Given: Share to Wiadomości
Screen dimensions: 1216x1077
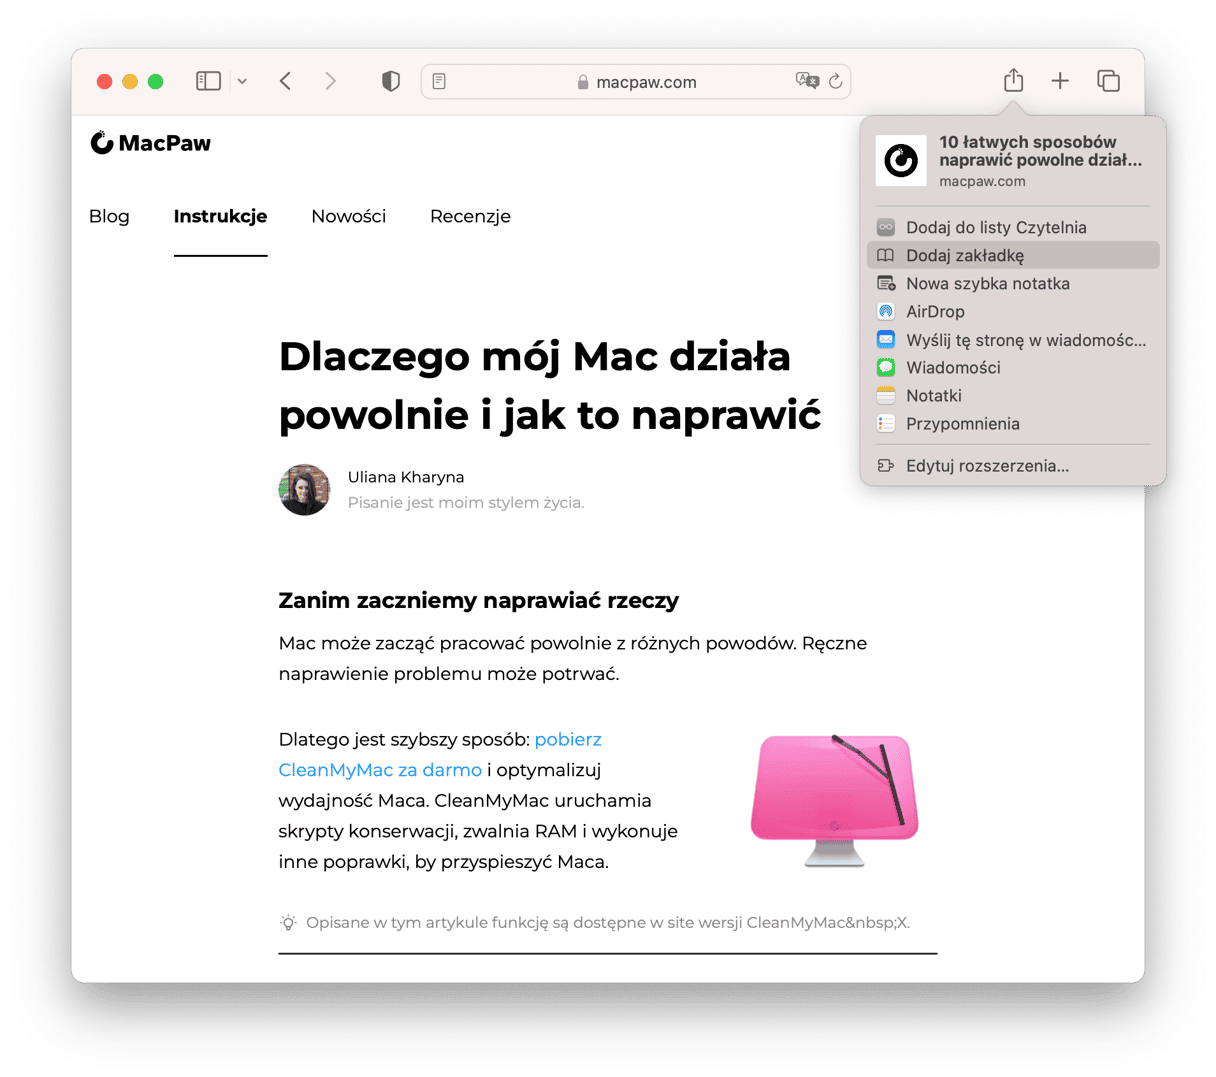Looking at the screenshot, I should (x=1013, y=367).
